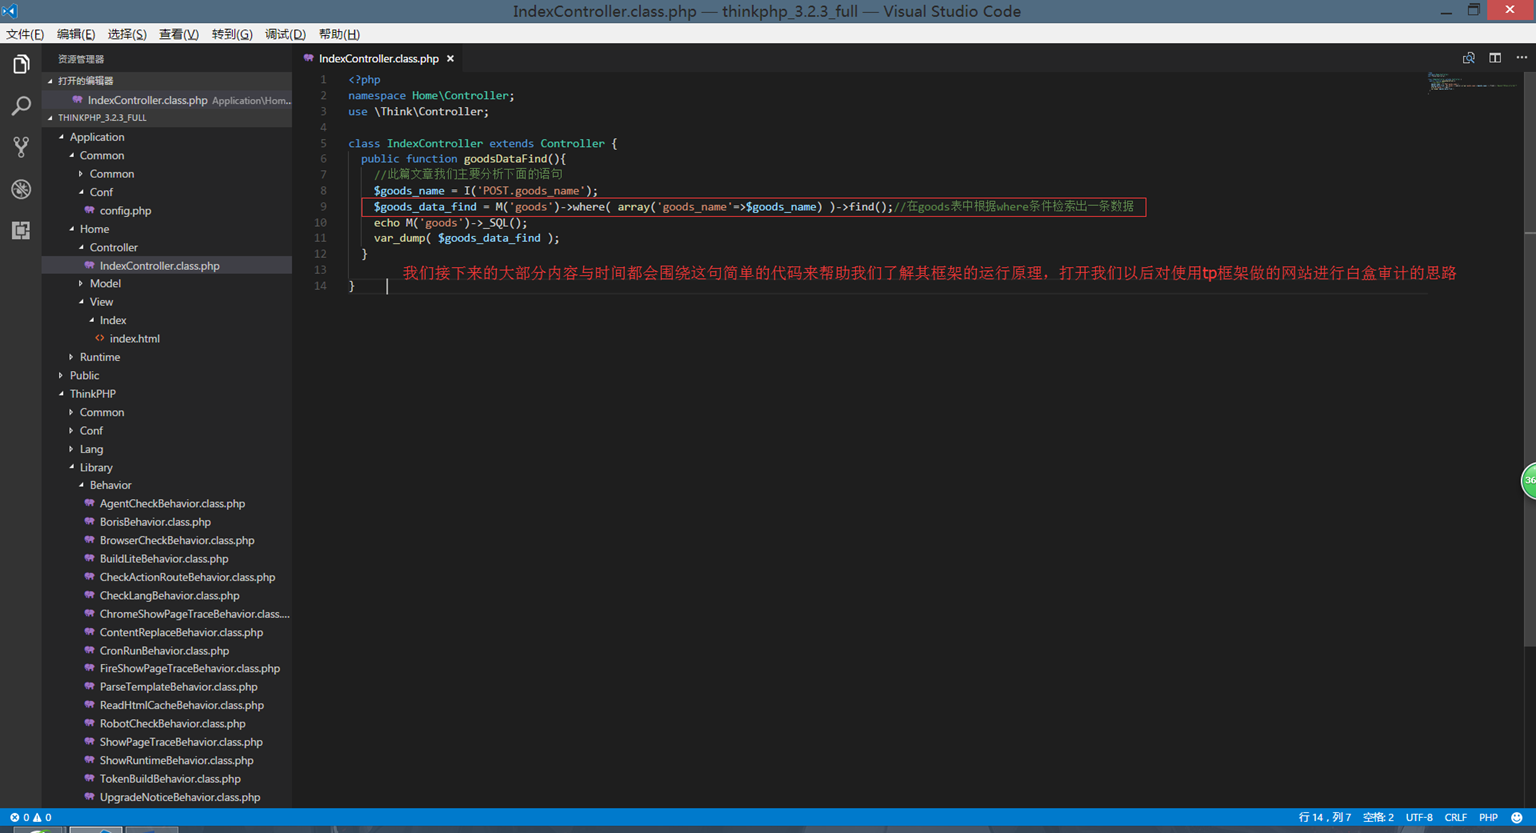Open the Source Control (Git) view

coord(21,147)
